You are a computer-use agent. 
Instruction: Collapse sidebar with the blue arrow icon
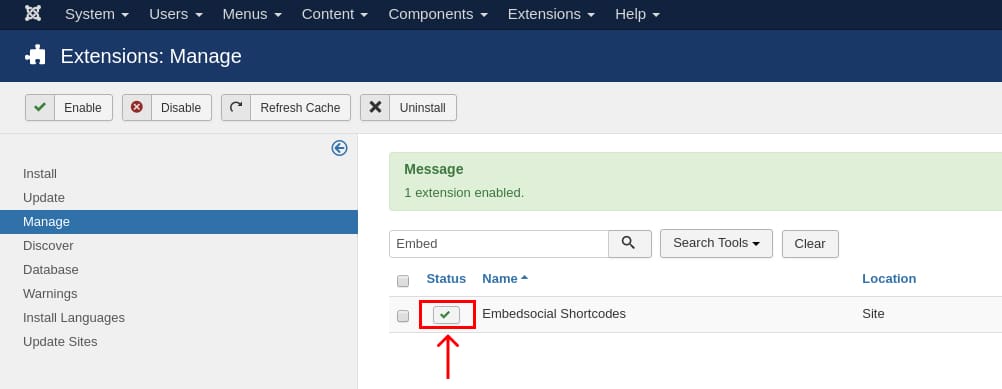[x=339, y=148]
